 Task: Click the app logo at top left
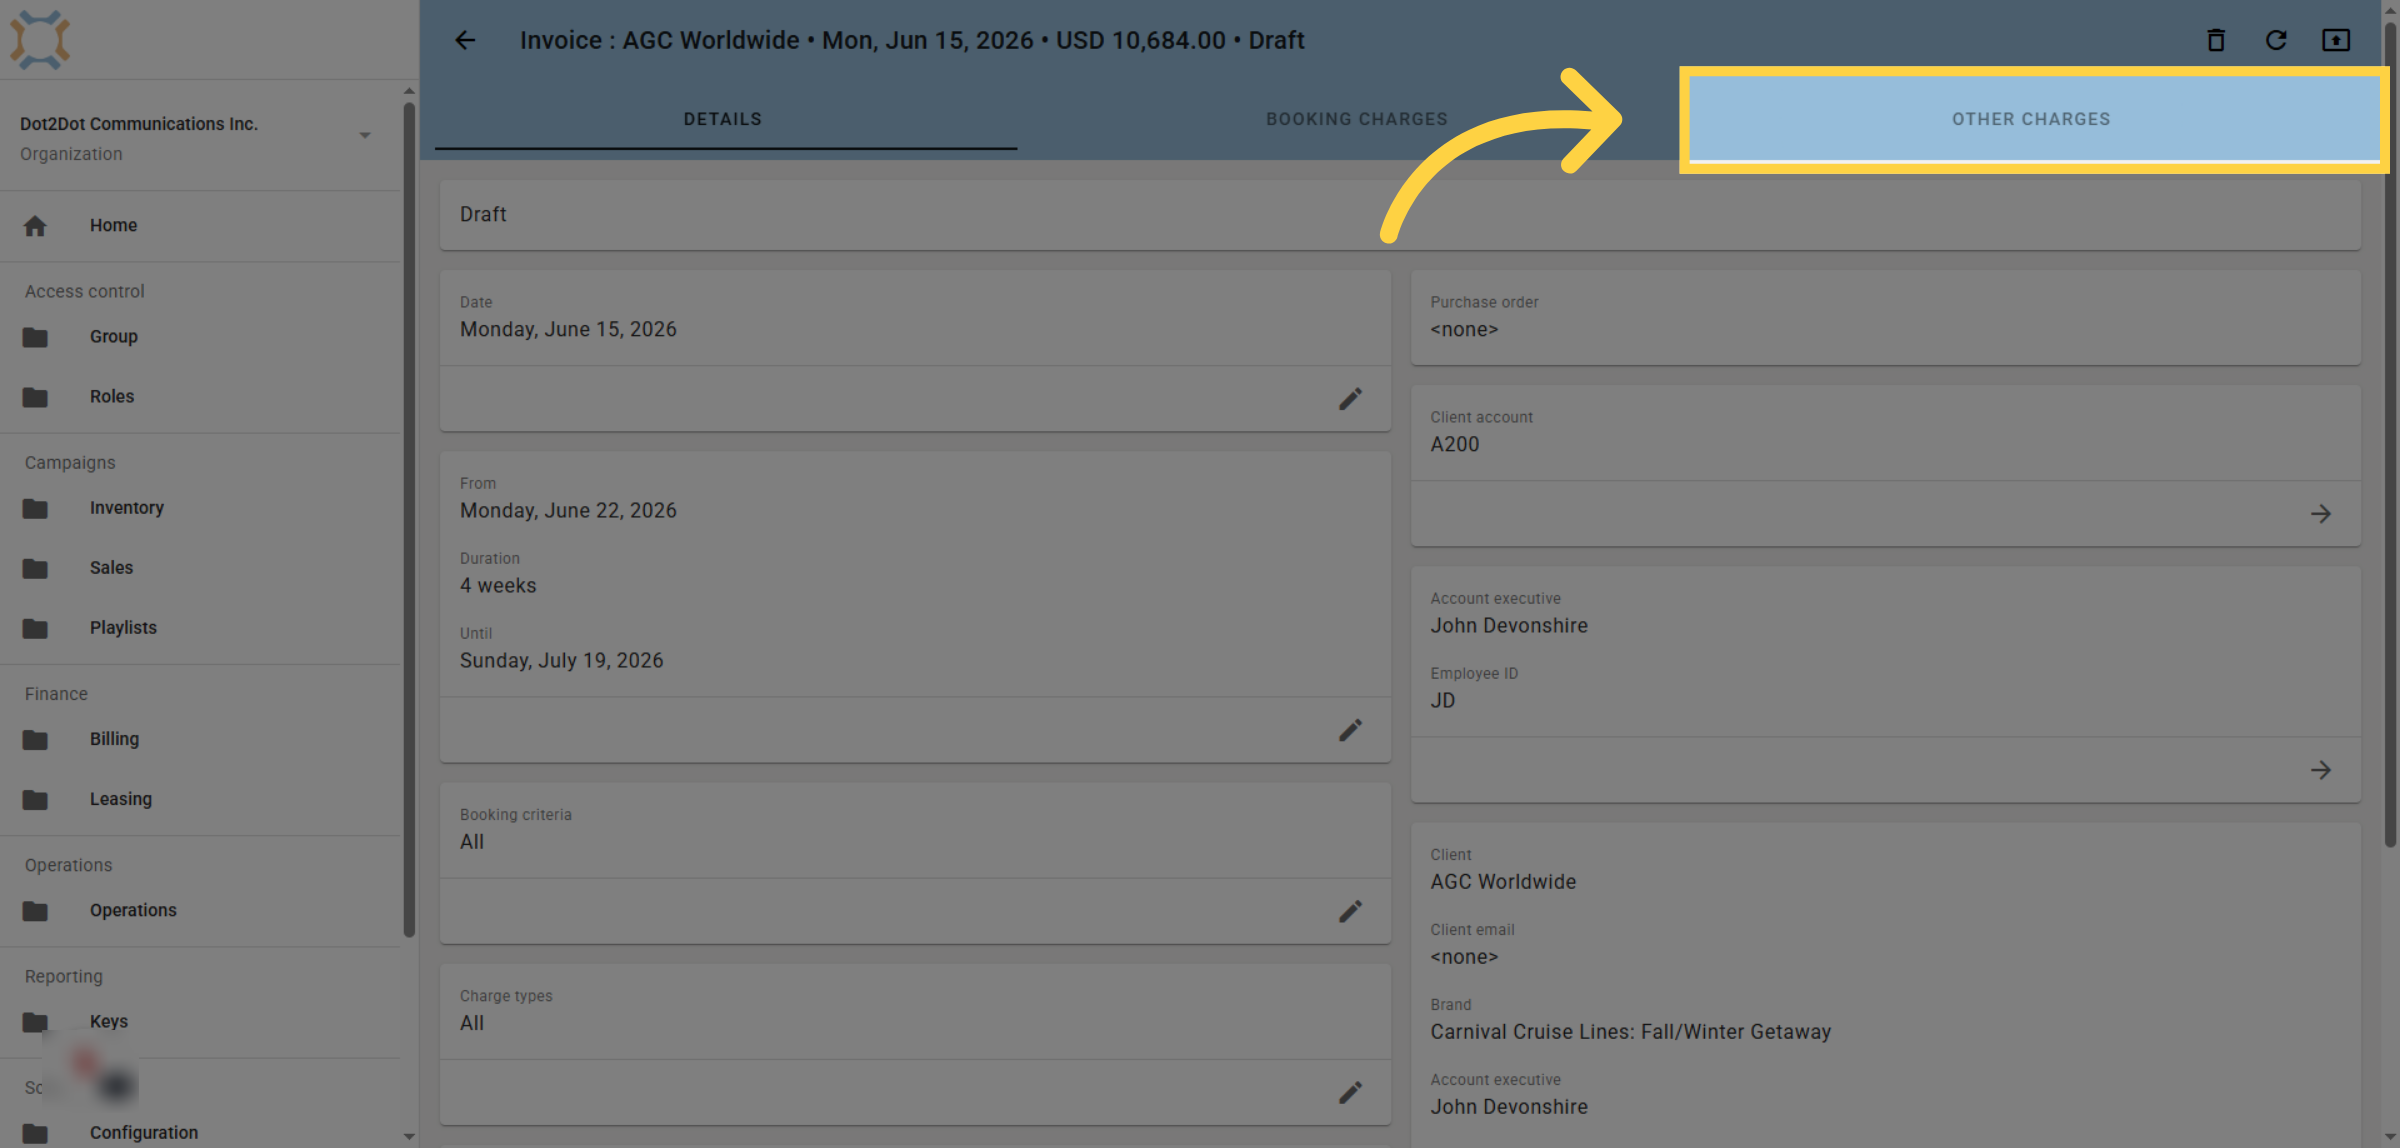click(x=40, y=40)
